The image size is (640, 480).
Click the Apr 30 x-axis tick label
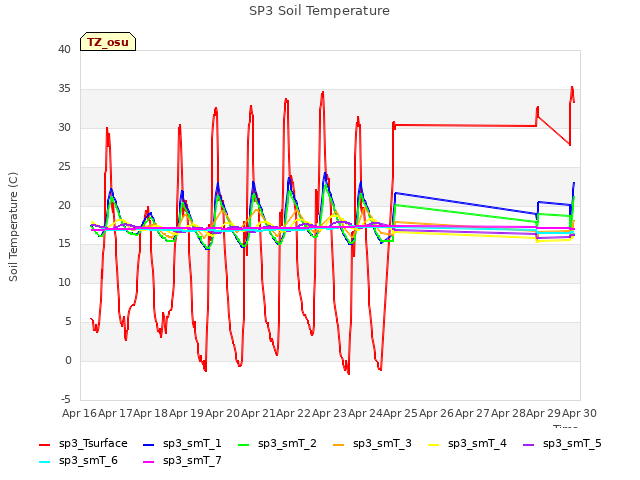click(x=579, y=413)
